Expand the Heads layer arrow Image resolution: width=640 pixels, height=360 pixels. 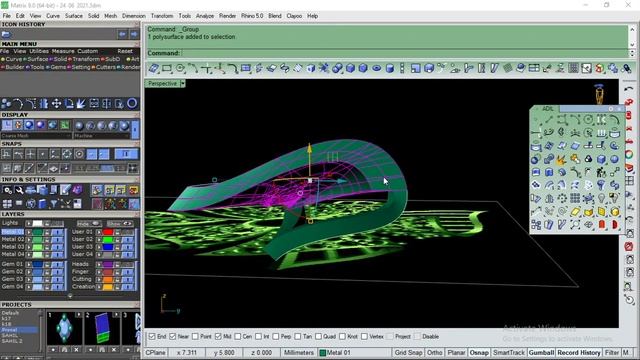click(x=99, y=264)
